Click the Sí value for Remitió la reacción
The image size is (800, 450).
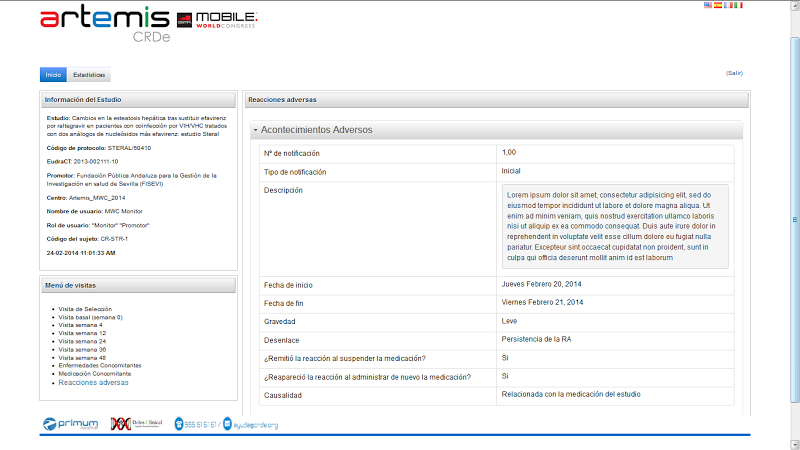(505, 358)
